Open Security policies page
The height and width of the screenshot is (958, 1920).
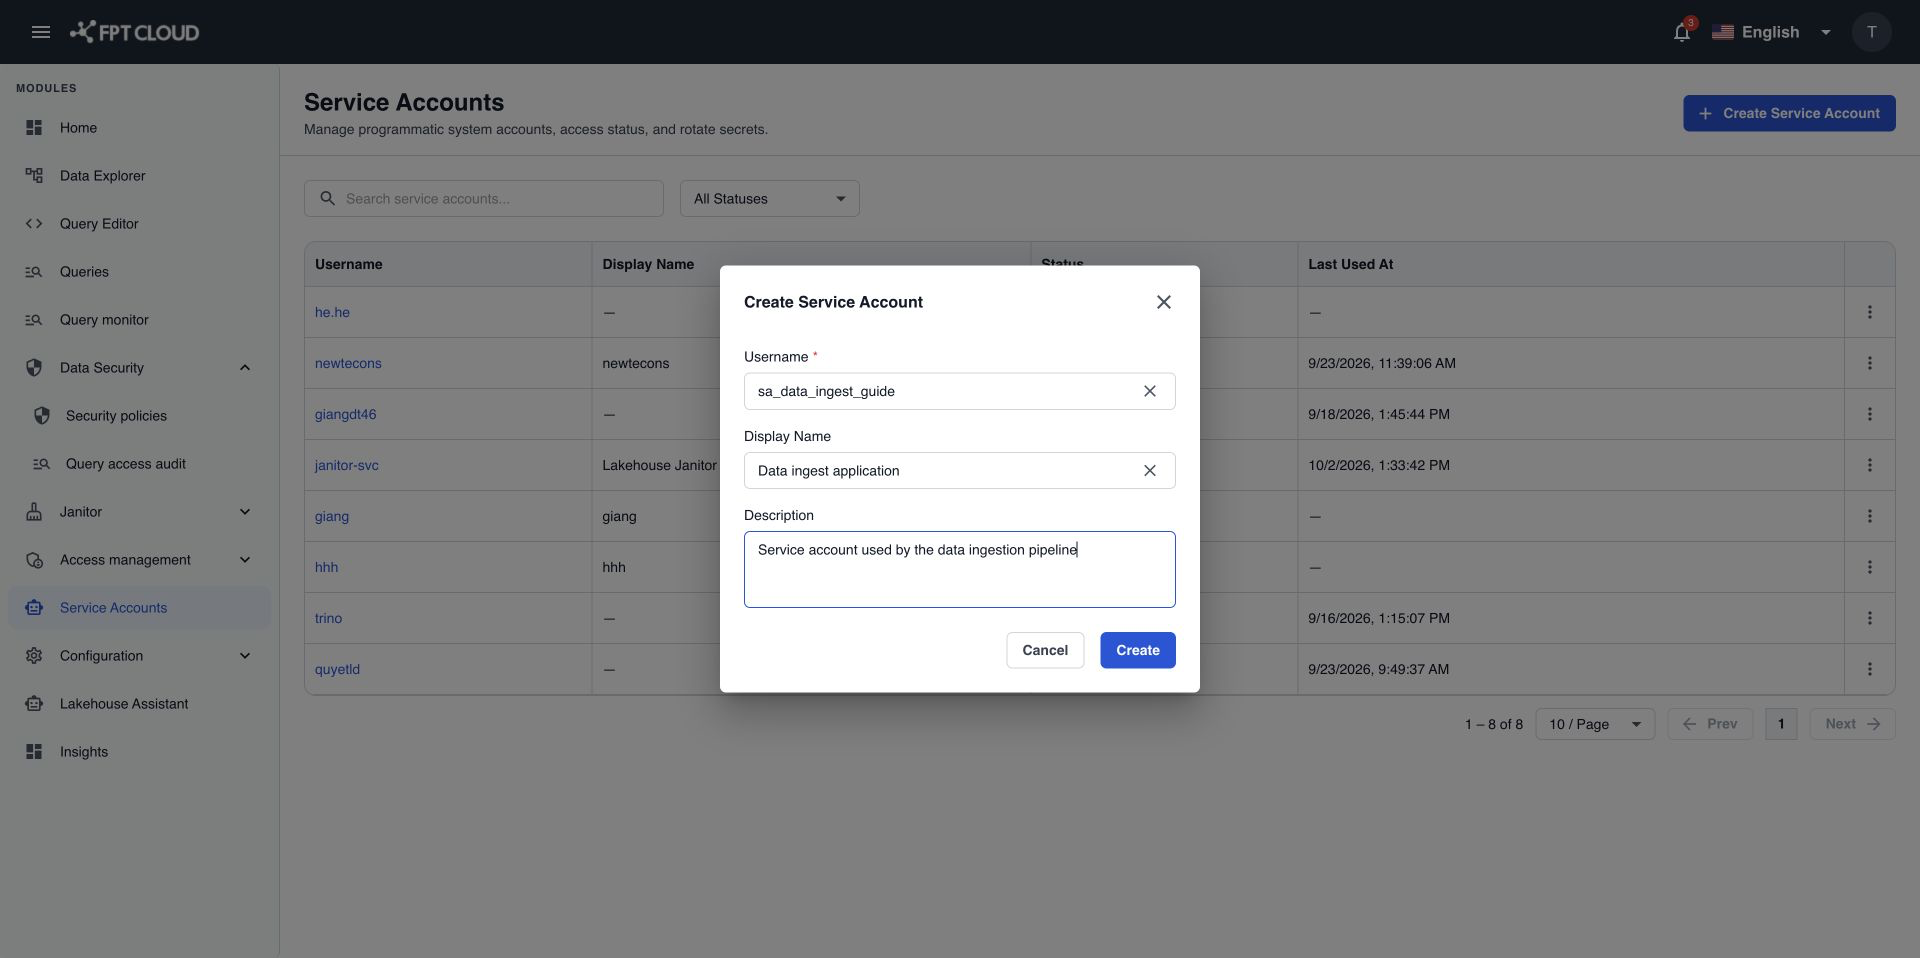139,416
